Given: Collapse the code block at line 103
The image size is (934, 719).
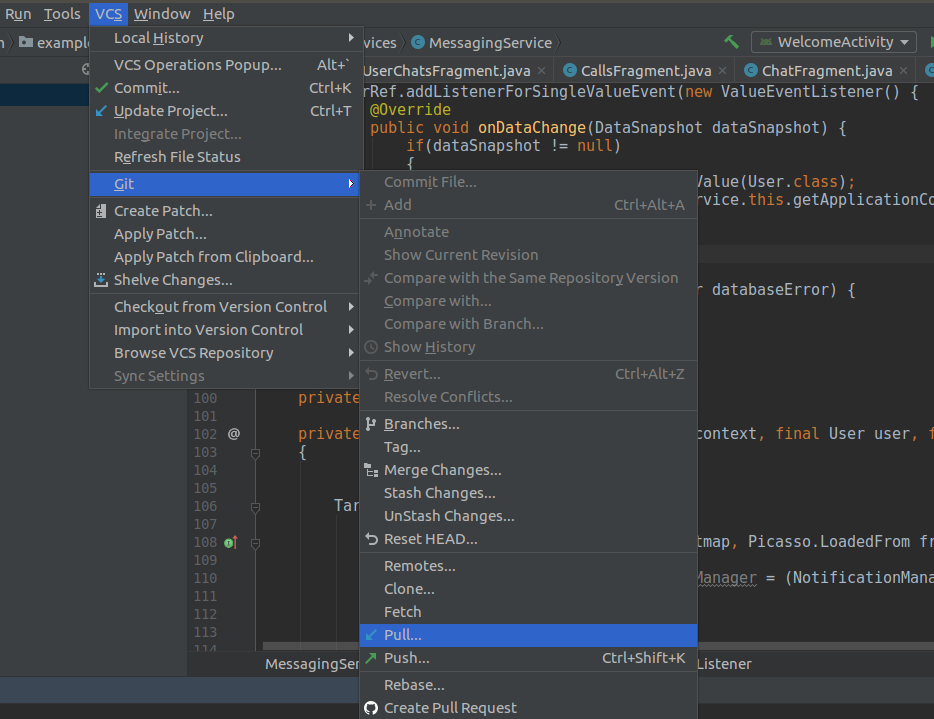Looking at the screenshot, I should click(255, 453).
